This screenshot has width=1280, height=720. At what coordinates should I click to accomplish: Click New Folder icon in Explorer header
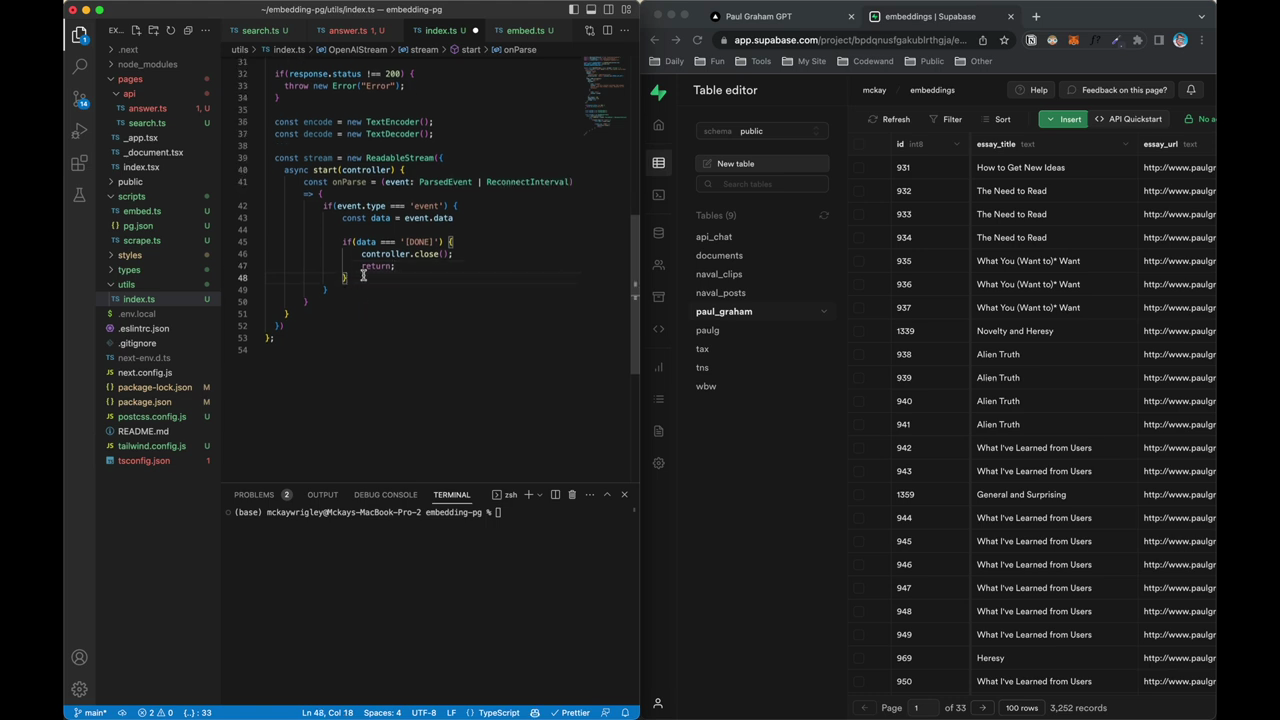pyautogui.click(x=153, y=31)
